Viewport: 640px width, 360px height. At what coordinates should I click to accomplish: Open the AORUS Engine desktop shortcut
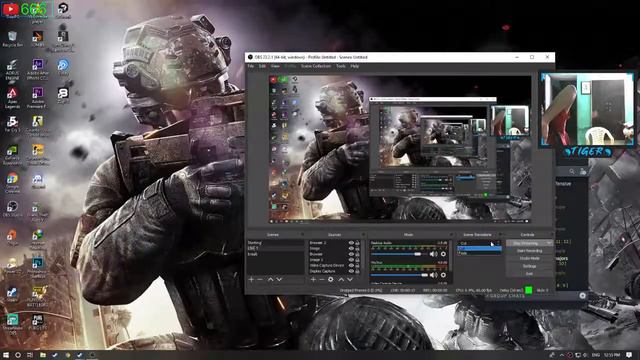[x=12, y=69]
